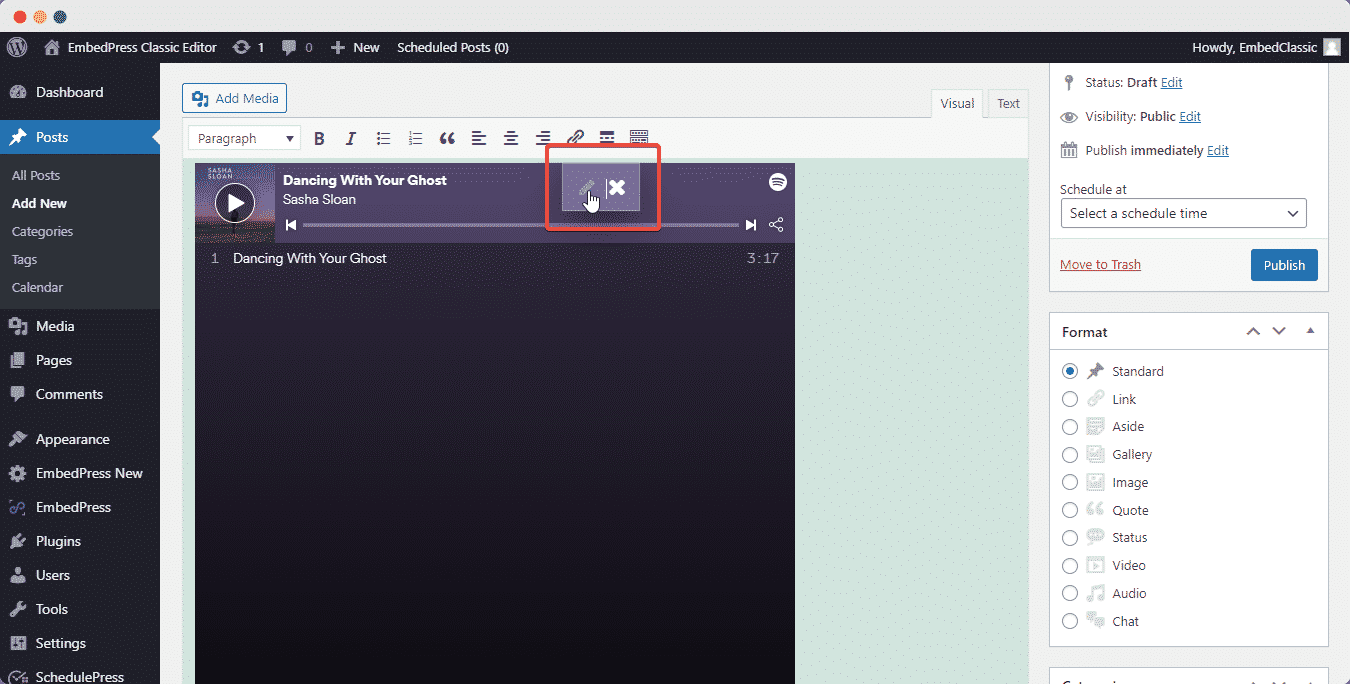
Task: Align text center
Action: point(511,138)
